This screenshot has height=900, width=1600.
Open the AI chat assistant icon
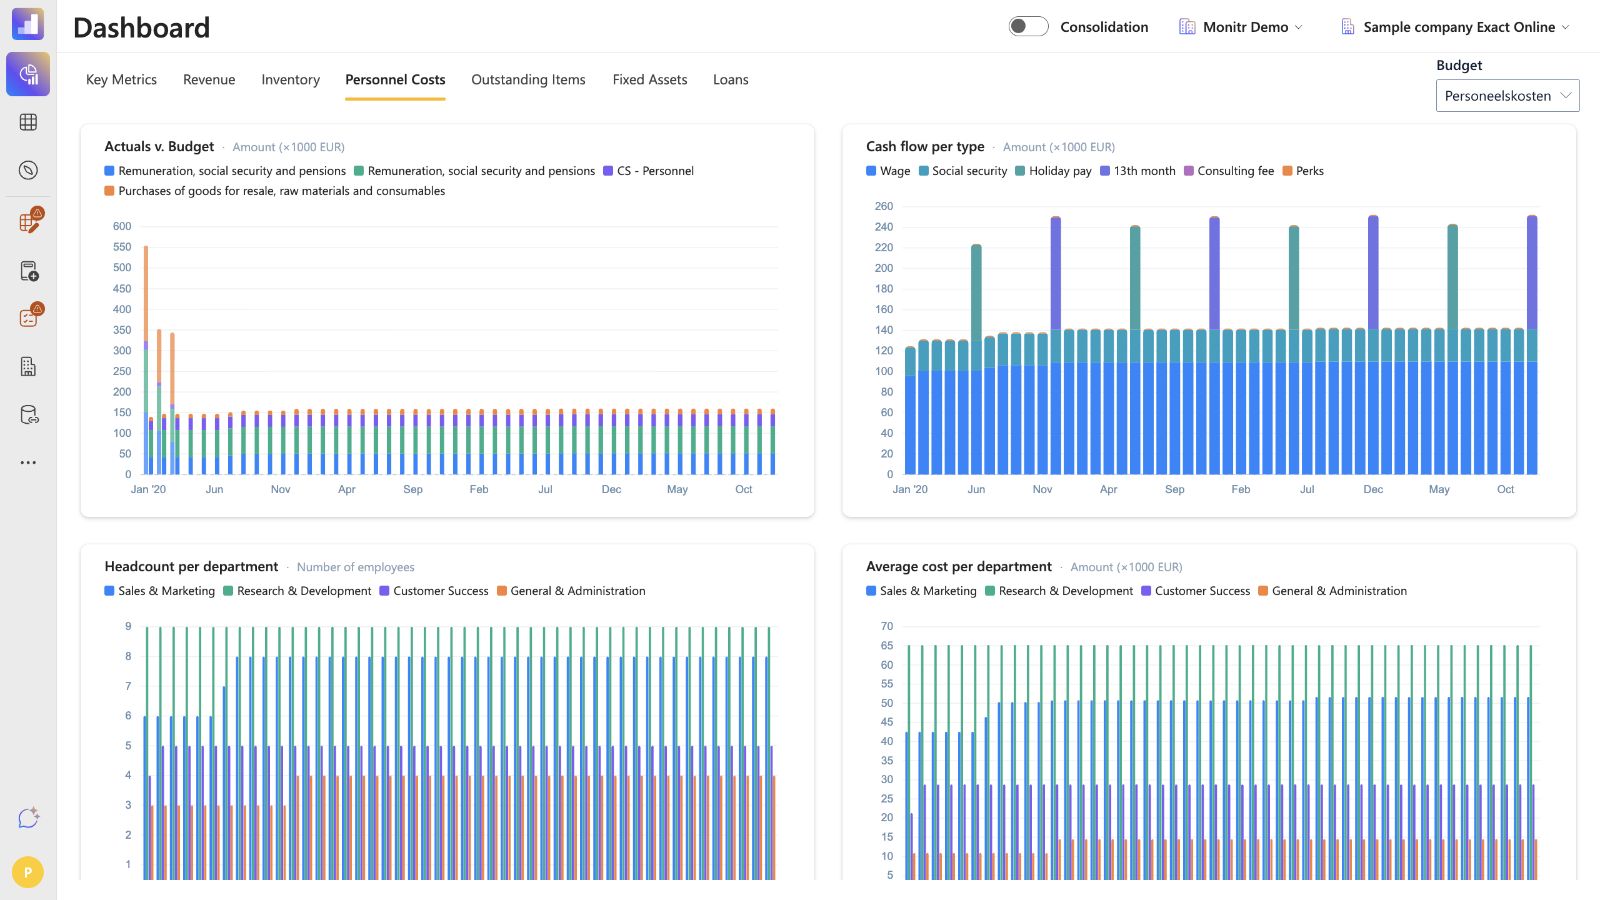28,818
